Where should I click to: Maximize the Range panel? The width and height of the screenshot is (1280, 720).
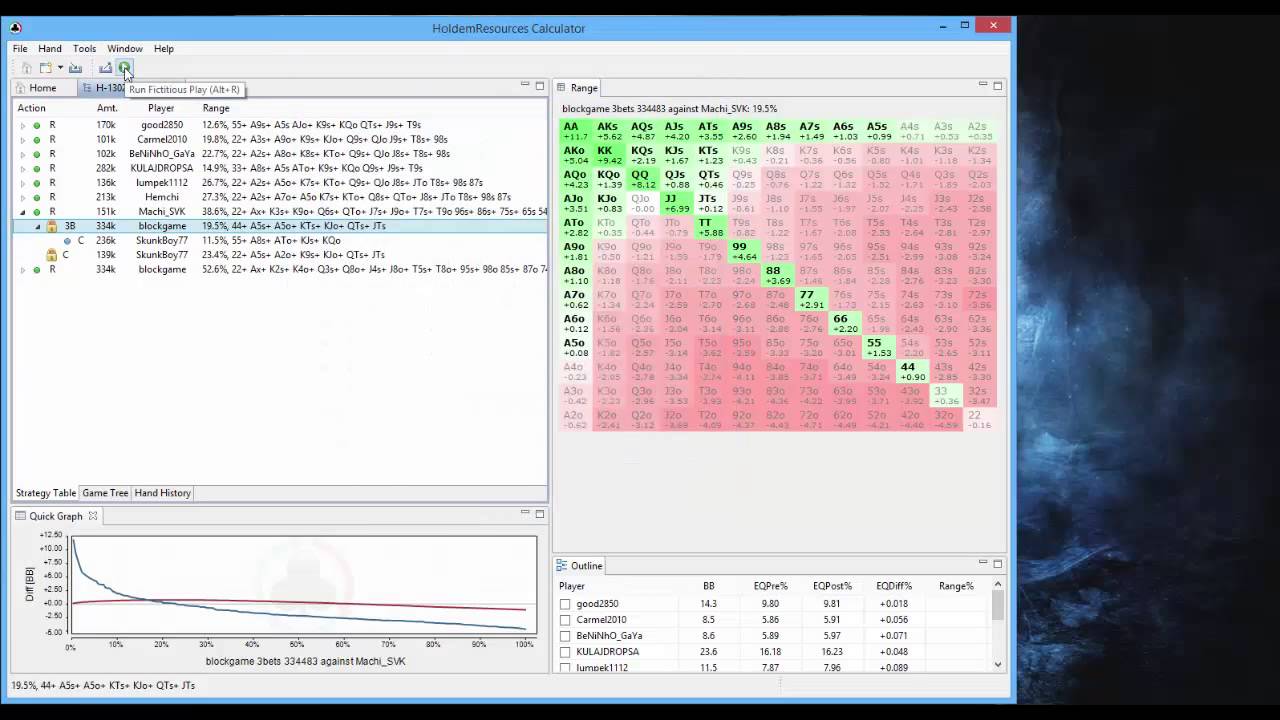[997, 86]
